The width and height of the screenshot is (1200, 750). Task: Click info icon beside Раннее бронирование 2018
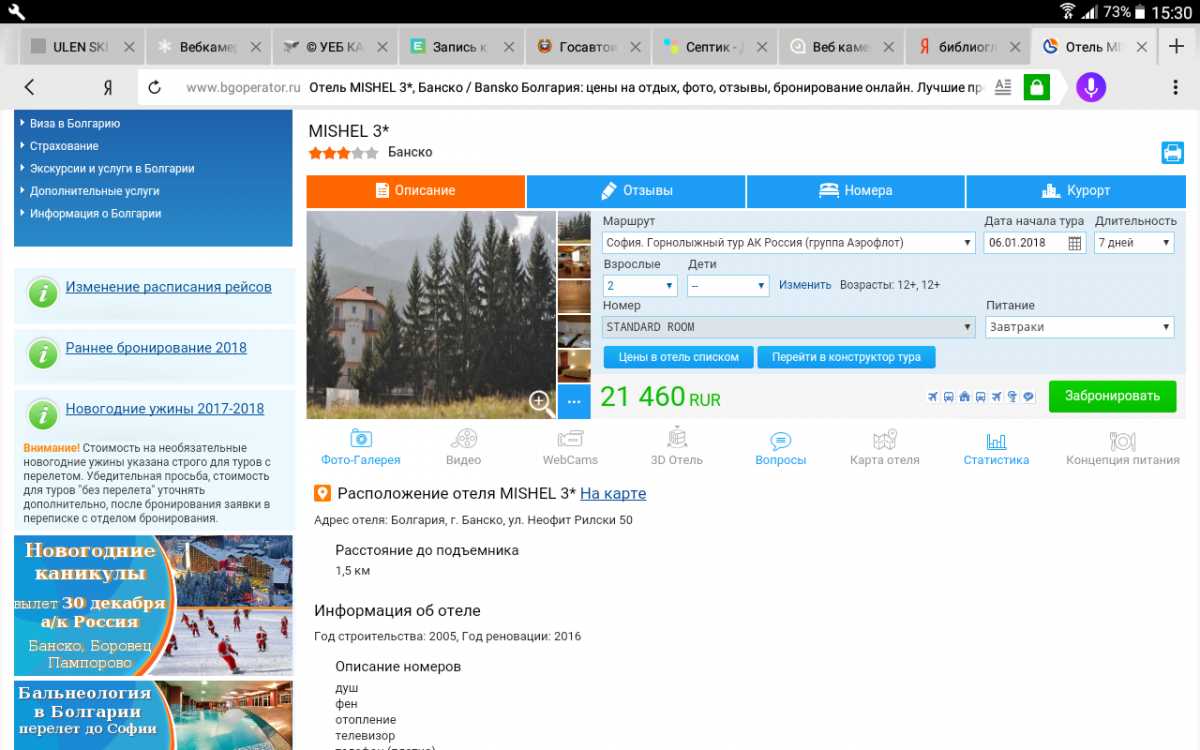(42, 353)
